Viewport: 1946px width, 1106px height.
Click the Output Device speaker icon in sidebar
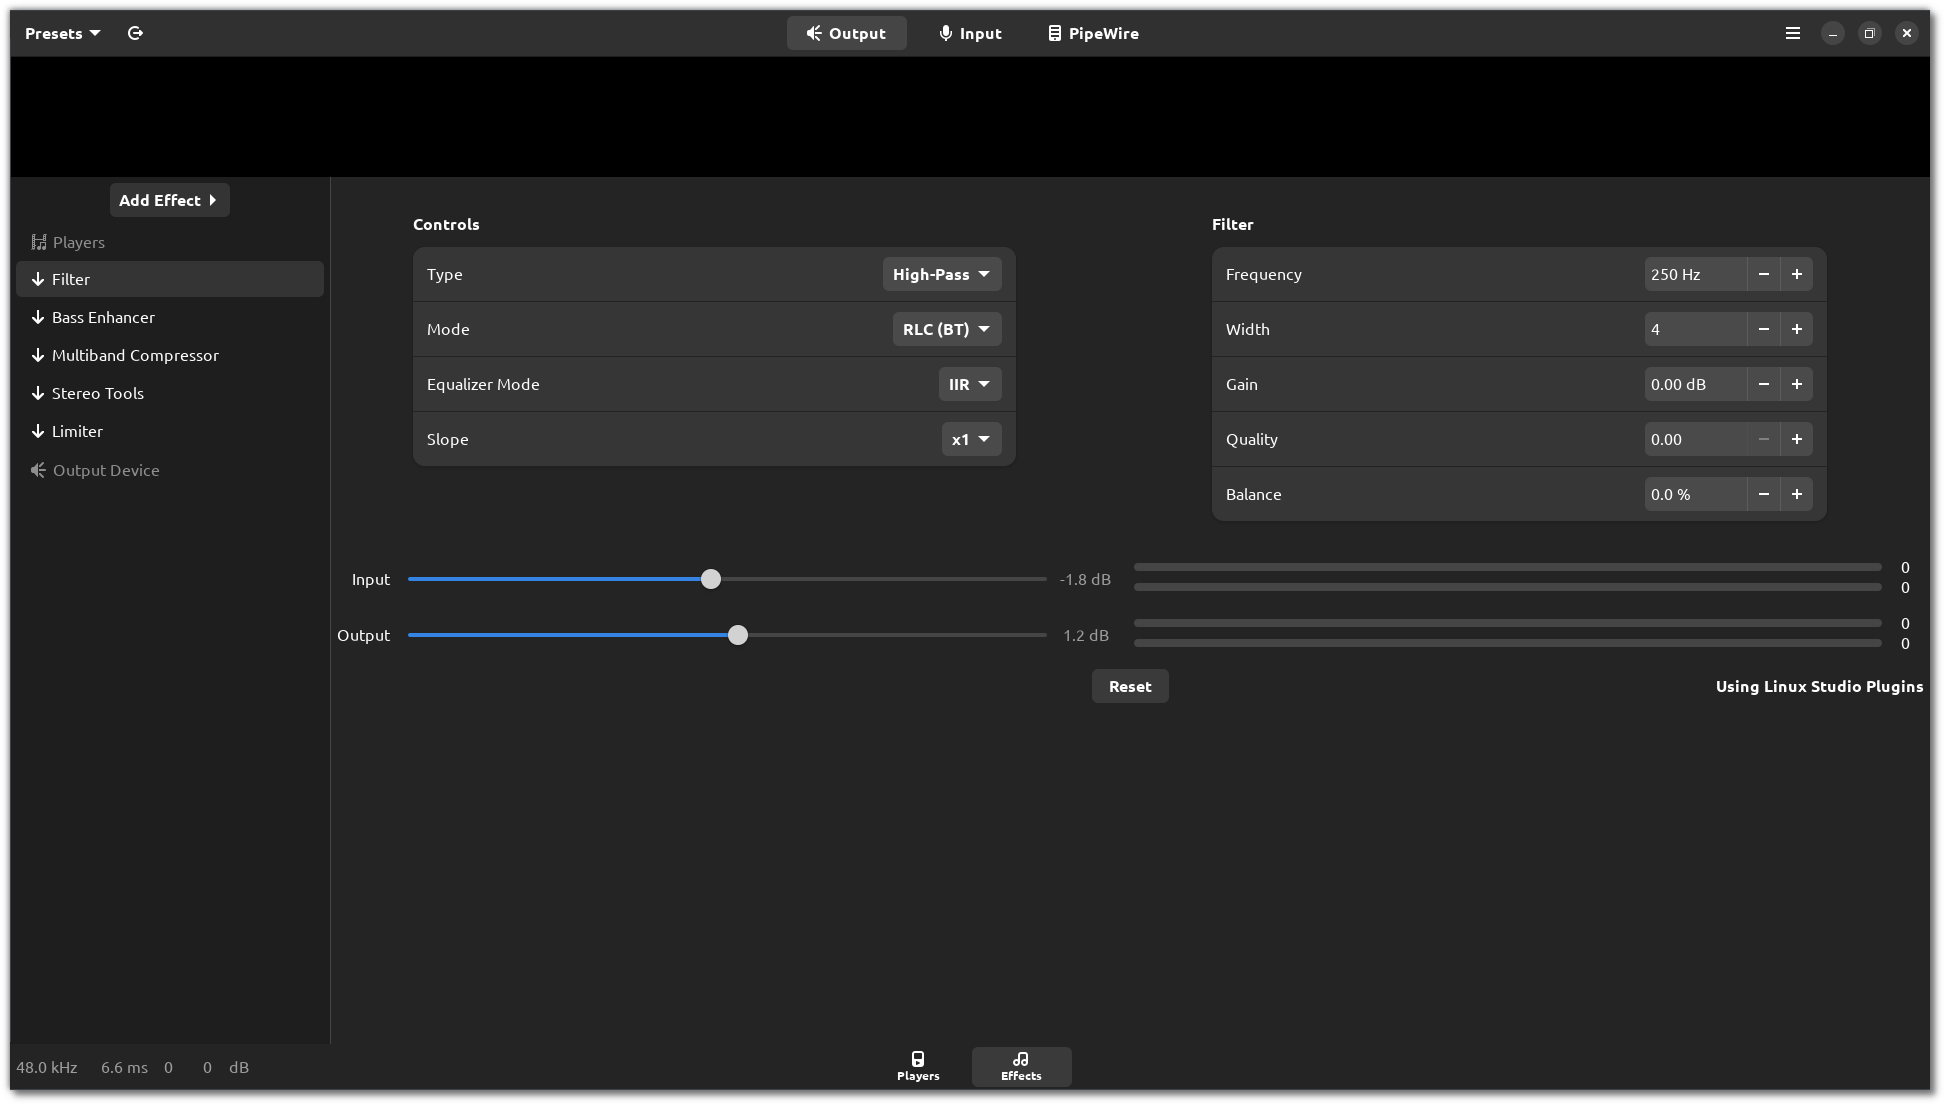pyautogui.click(x=38, y=470)
